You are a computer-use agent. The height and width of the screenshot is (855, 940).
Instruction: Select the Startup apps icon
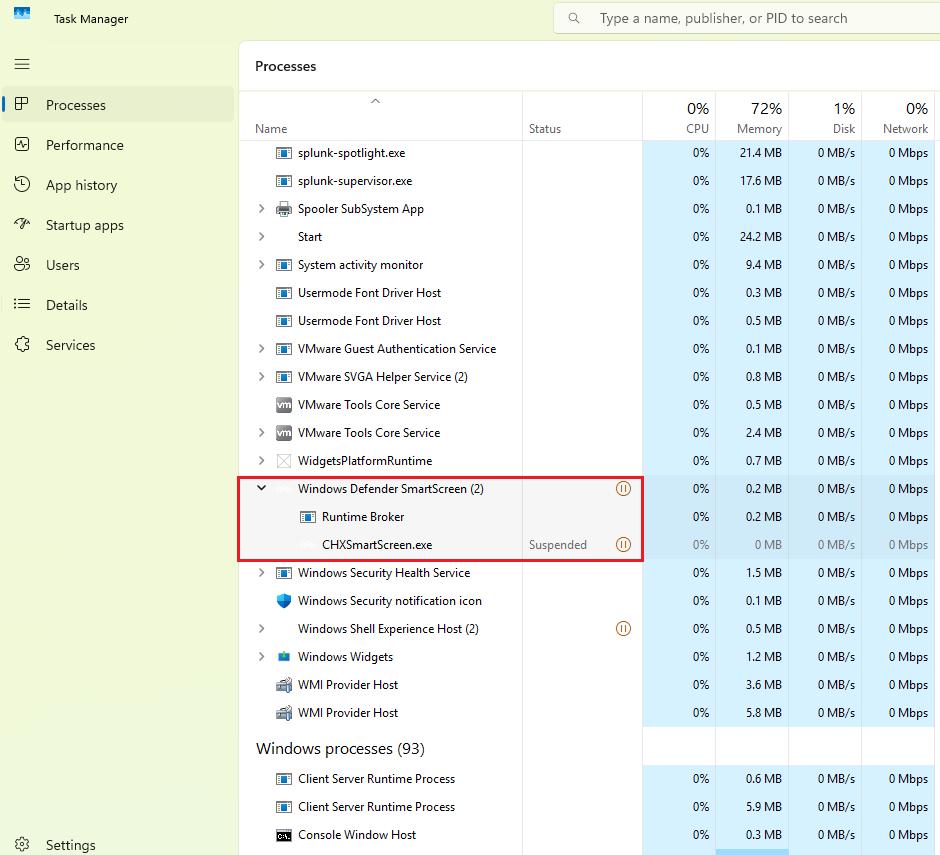[22, 225]
